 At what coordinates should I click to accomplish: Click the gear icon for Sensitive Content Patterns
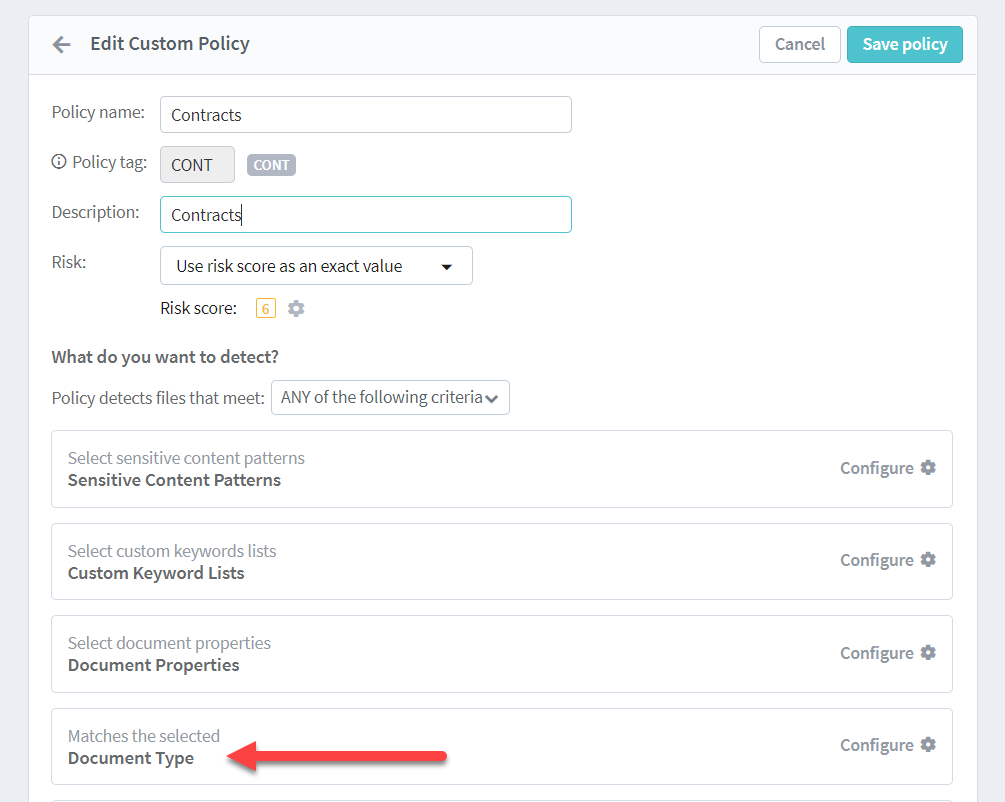[x=928, y=468]
